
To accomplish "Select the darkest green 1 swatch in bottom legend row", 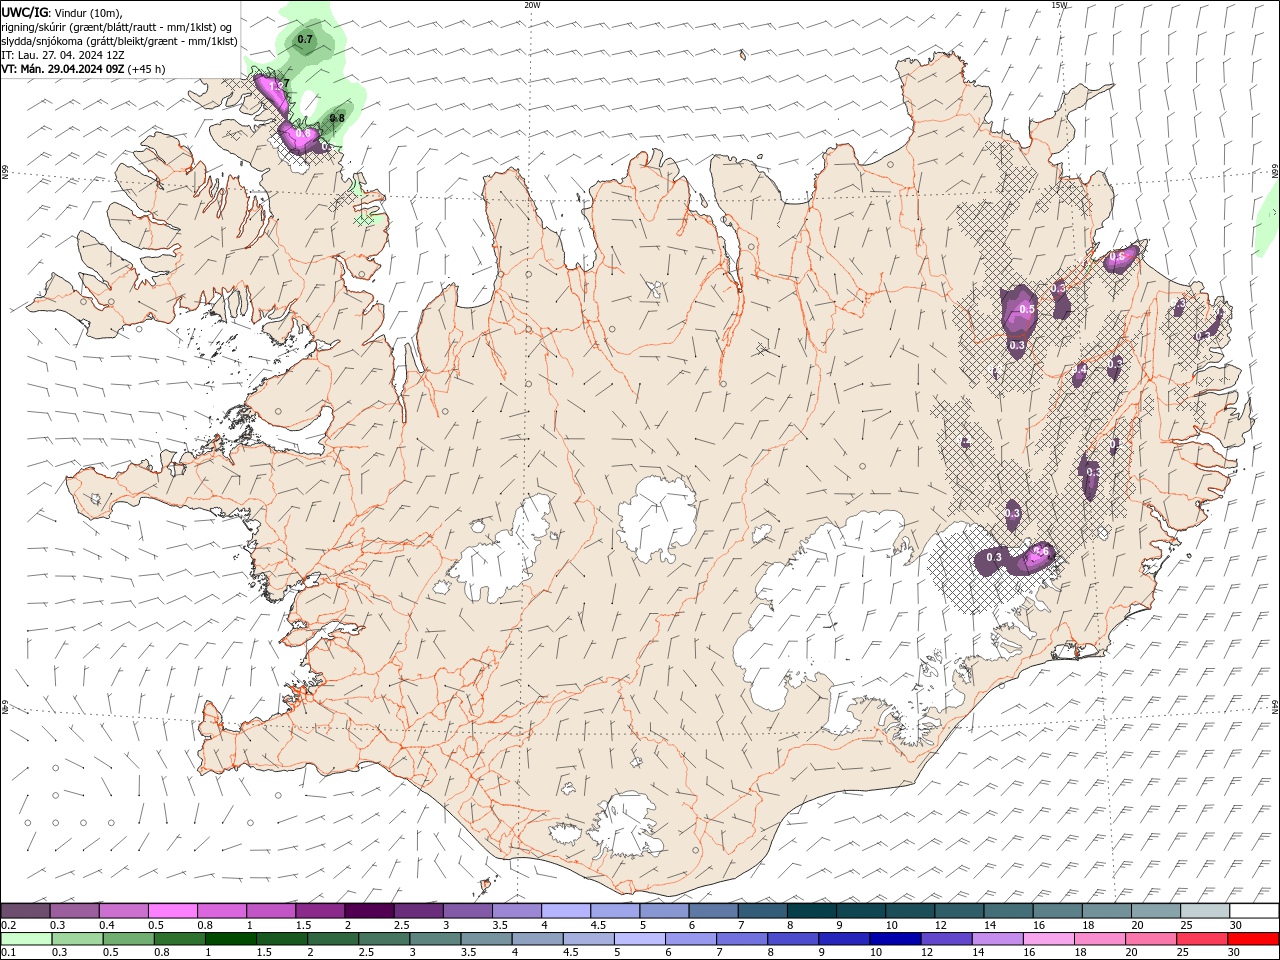I will 231,939.
